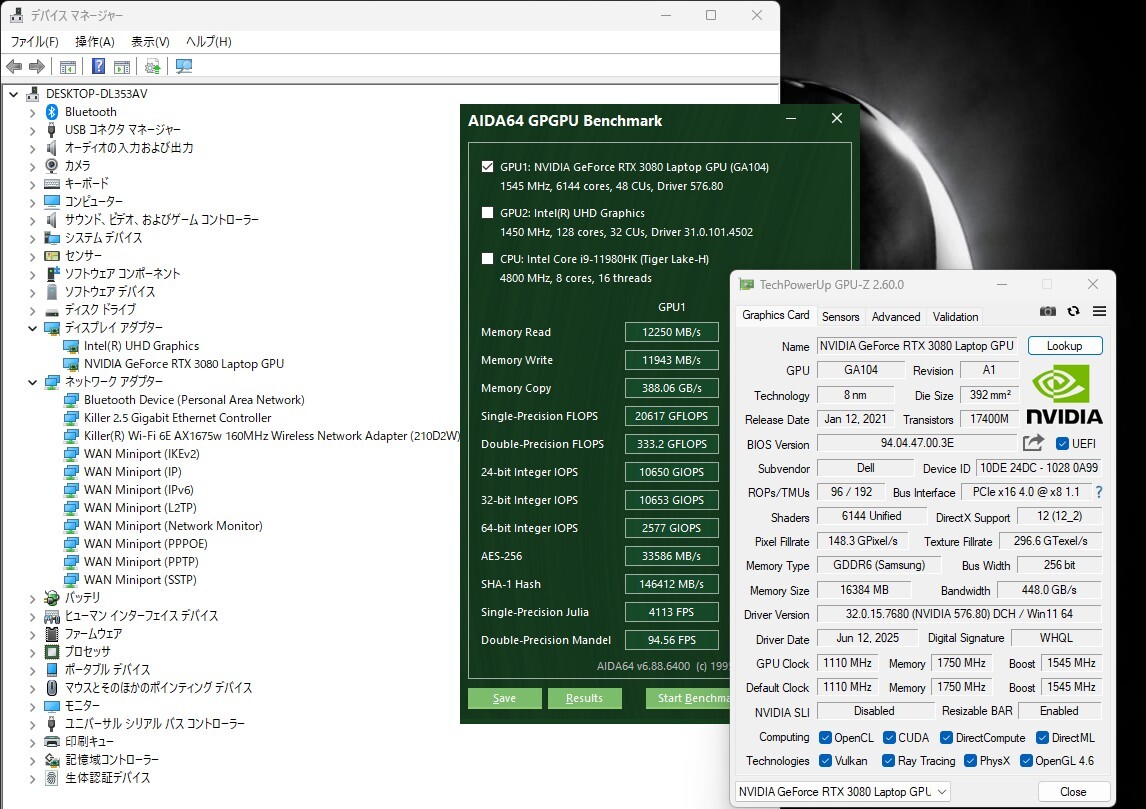The height and width of the screenshot is (809, 1146).
Task: Click the GPU-Z refresh icon
Action: tap(1073, 311)
